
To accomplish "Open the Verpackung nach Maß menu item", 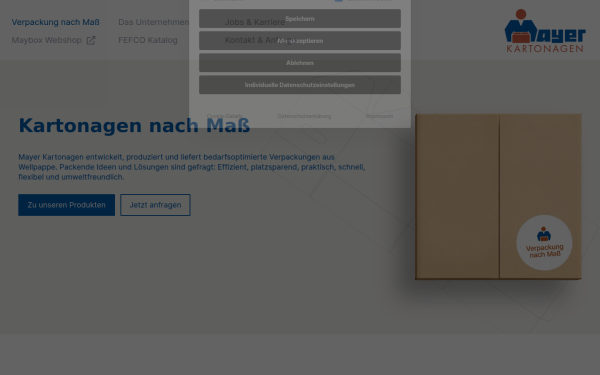I will 55,22.
